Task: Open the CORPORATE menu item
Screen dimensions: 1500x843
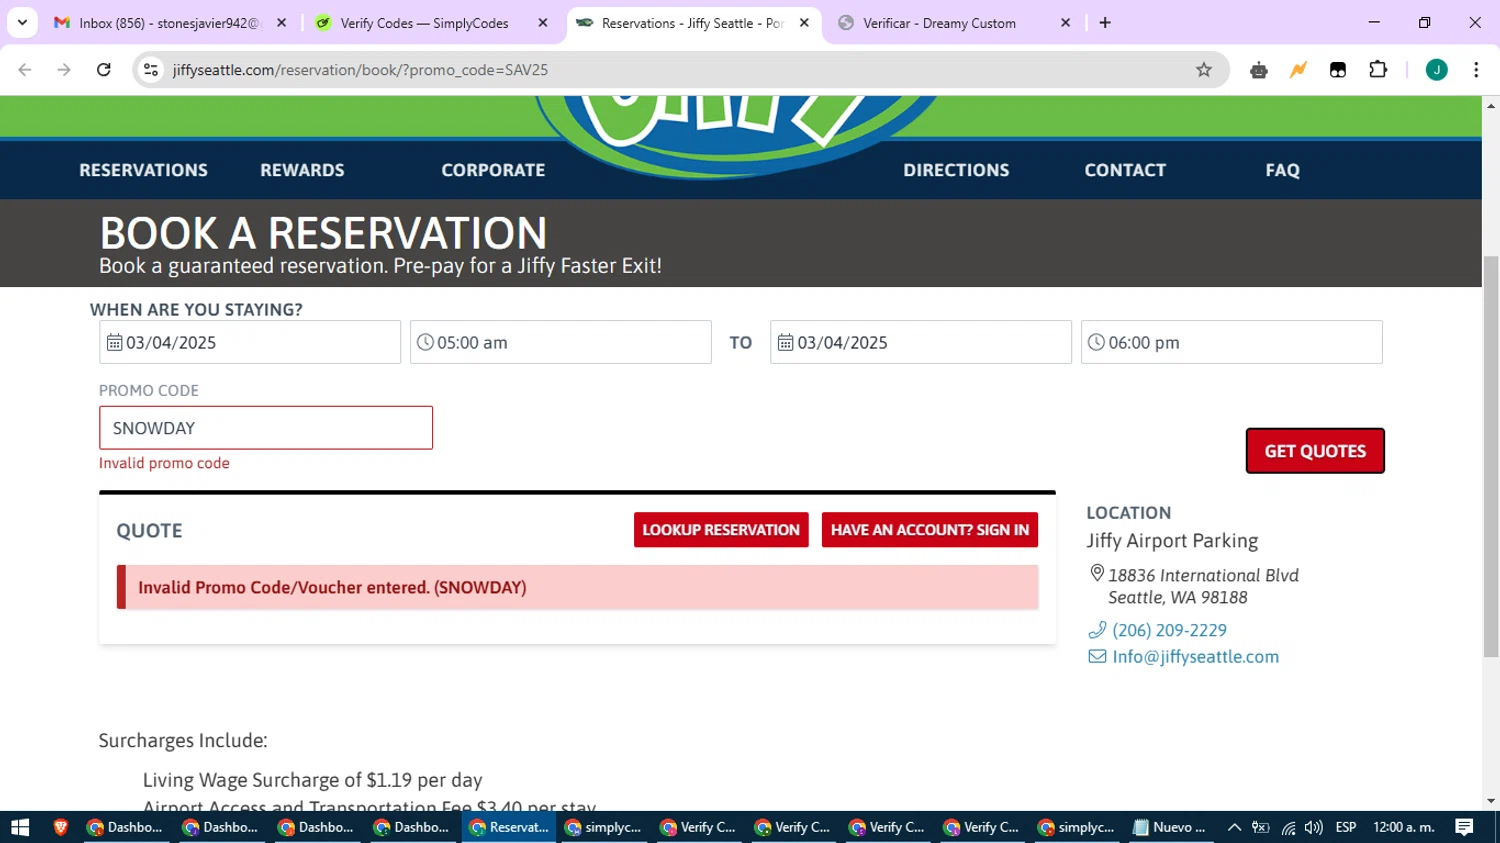Action: pos(493,170)
